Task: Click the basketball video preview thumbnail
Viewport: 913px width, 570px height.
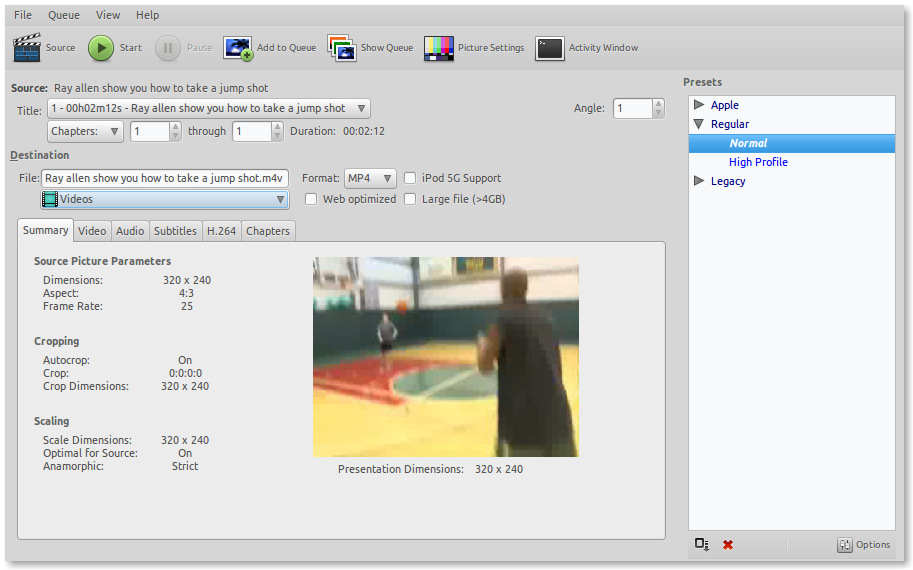Action: (x=446, y=357)
